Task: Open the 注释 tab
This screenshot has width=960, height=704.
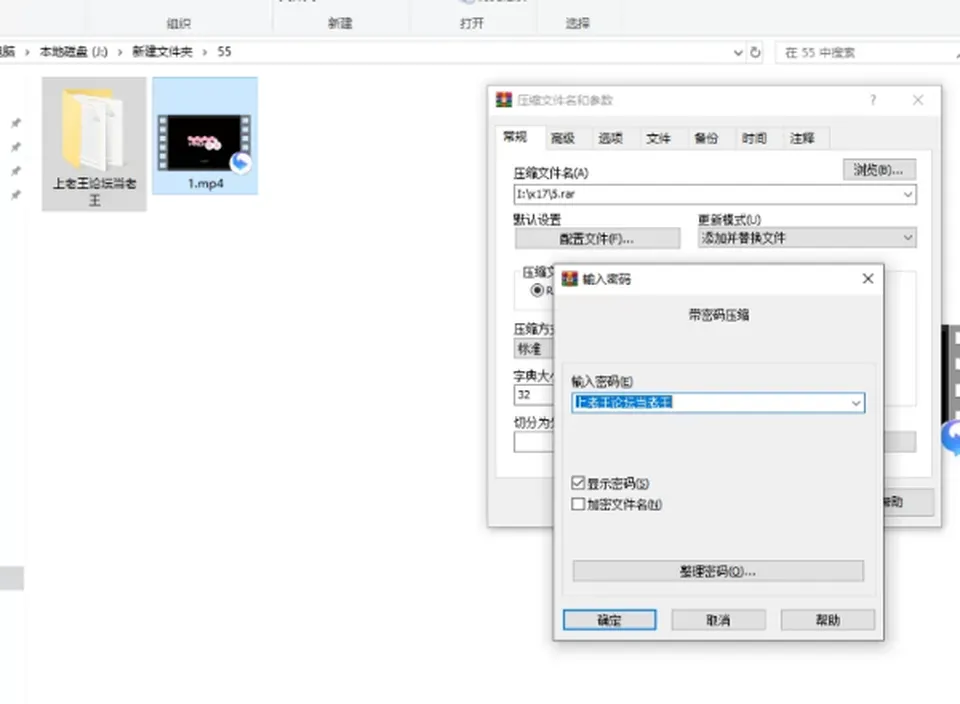Action: tap(802, 138)
